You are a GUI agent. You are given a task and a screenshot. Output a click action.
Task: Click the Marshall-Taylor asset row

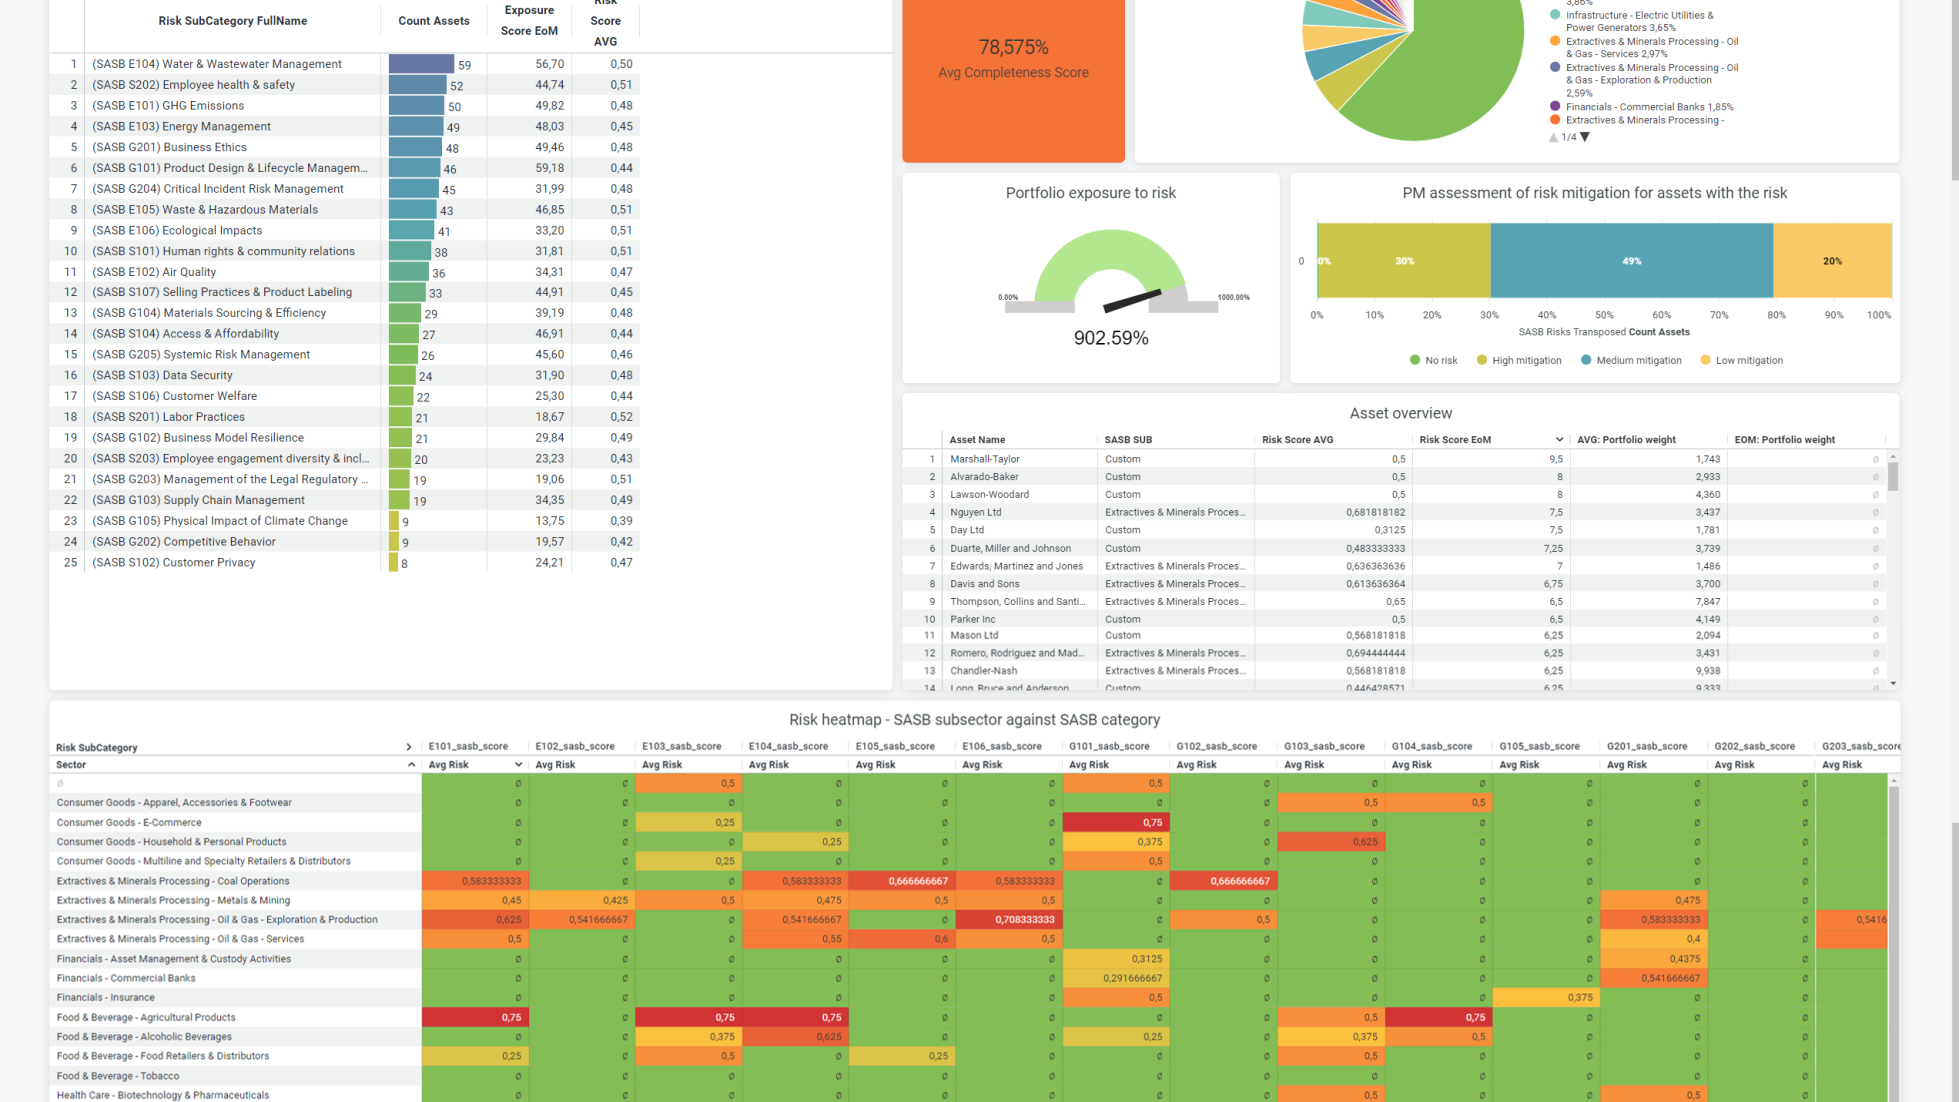tap(984, 459)
